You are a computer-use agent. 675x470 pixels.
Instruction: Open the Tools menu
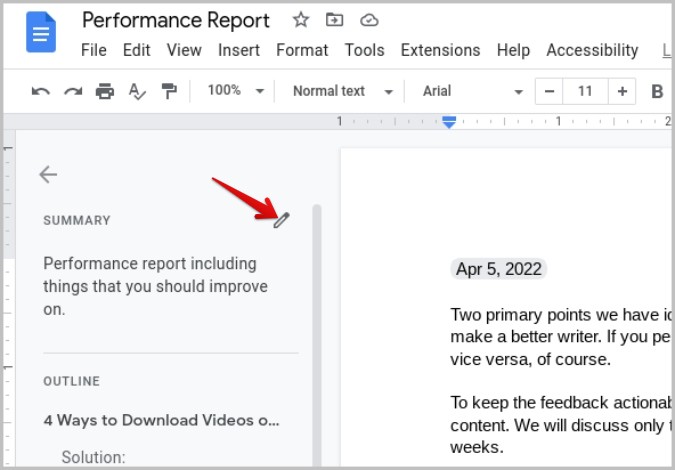(364, 50)
